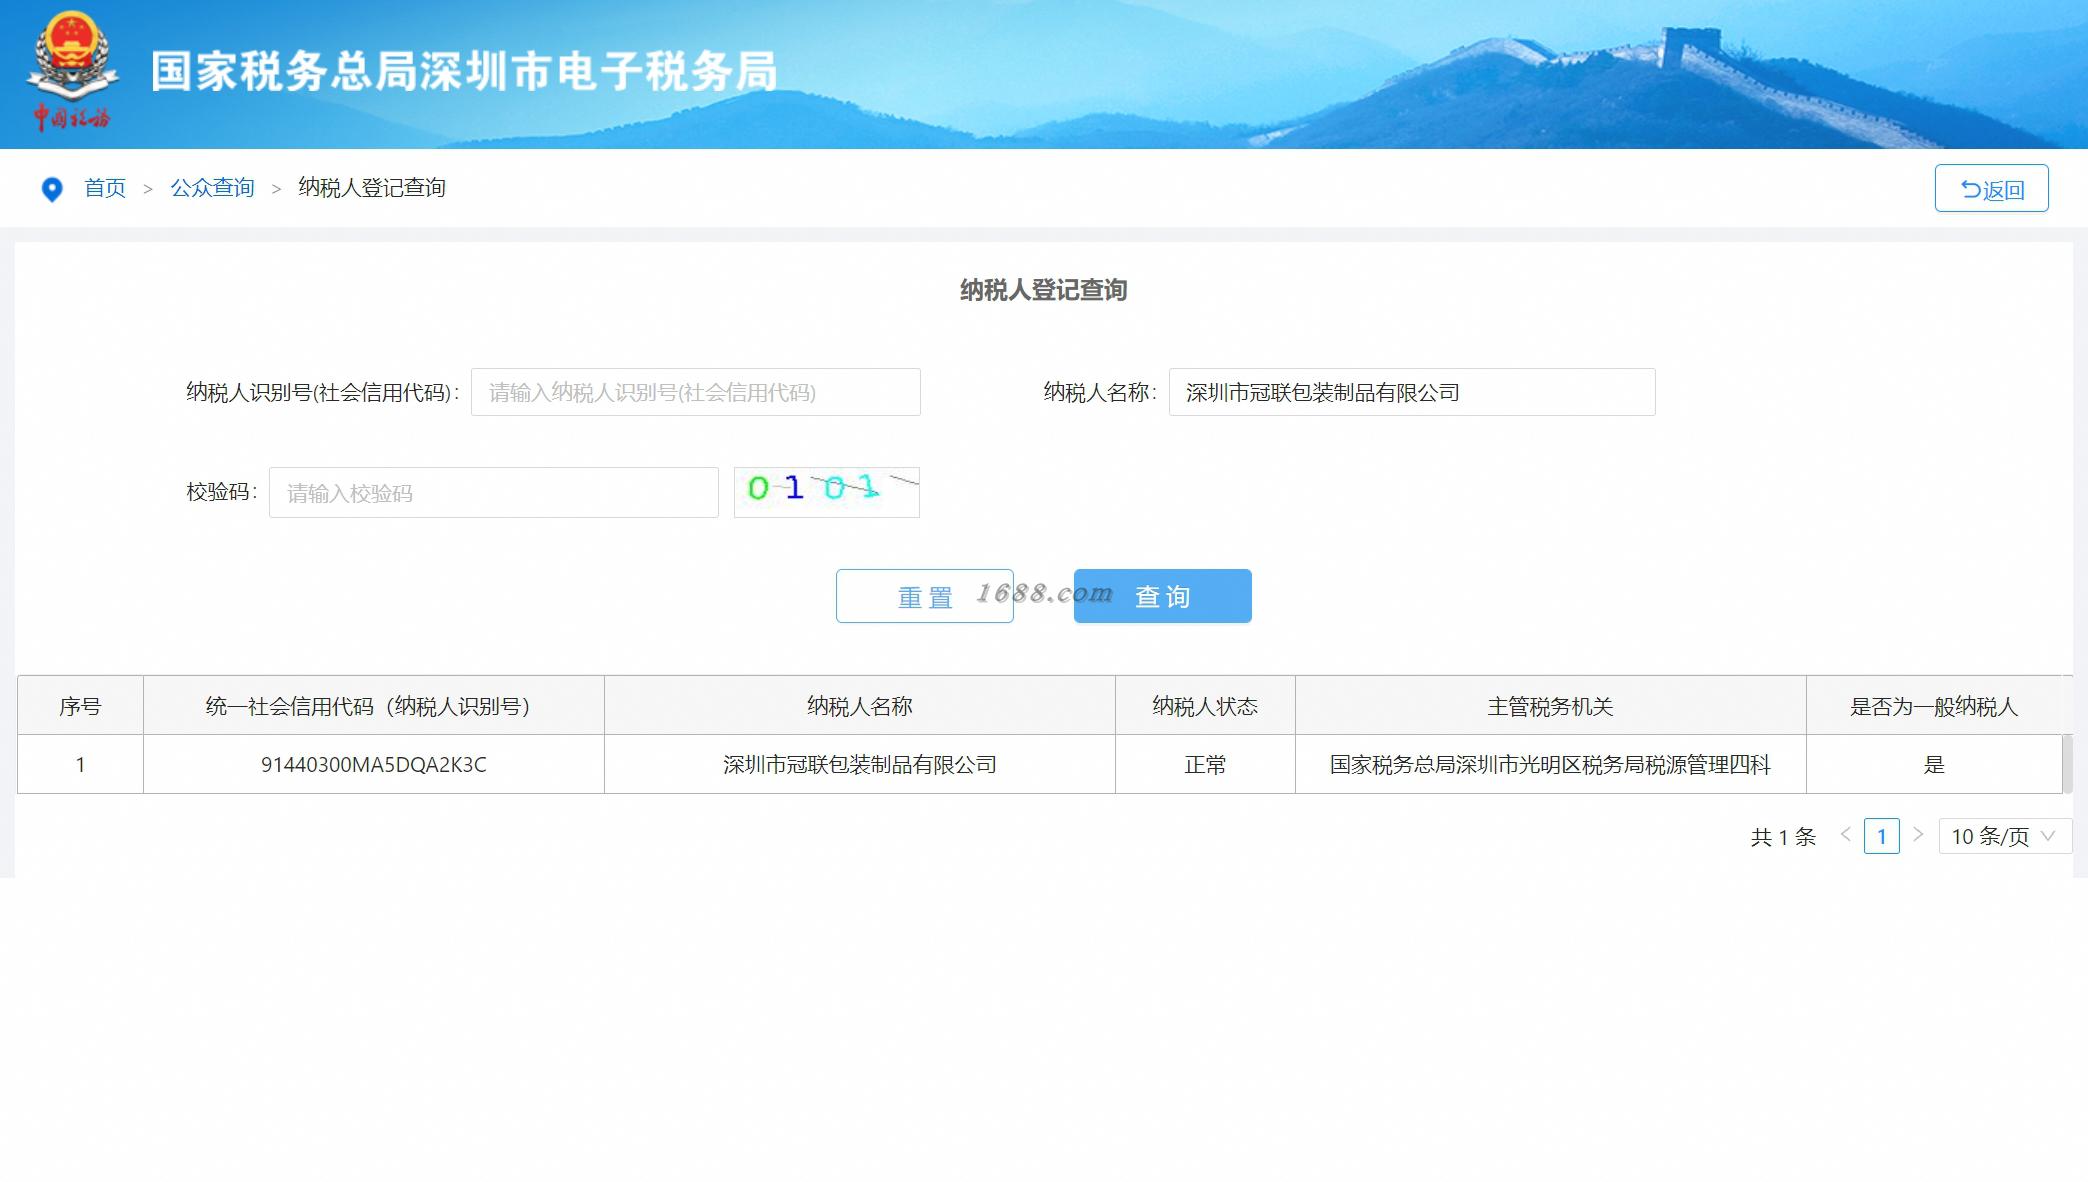
Task: Click the 序号 column header
Action: tap(80, 706)
